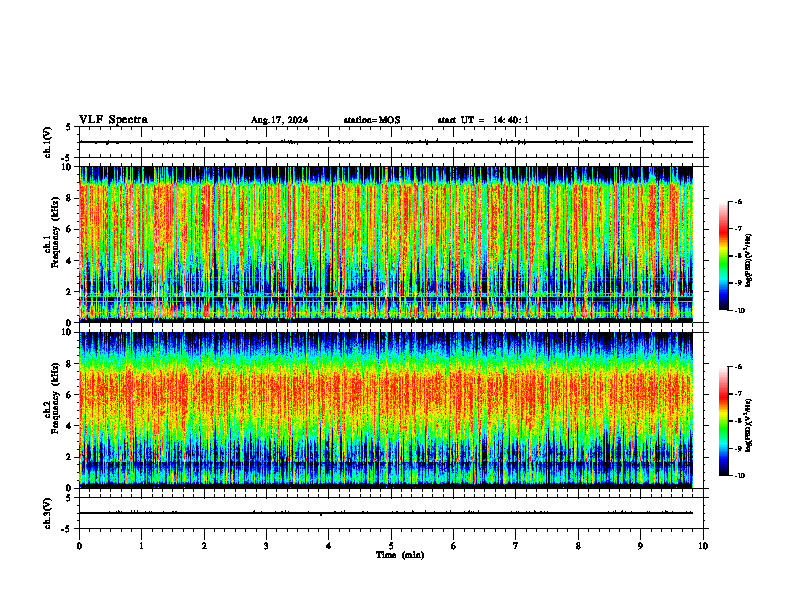Click time-axis tick label "4"
The height and width of the screenshot is (612, 792).
click(329, 546)
